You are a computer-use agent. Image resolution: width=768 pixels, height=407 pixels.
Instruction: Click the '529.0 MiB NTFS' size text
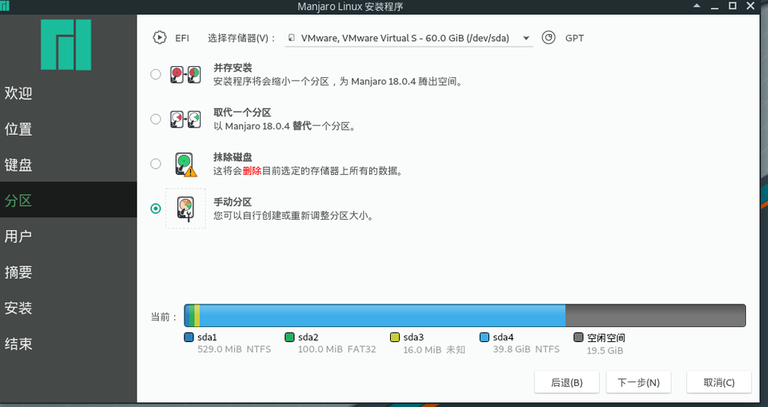coord(234,349)
